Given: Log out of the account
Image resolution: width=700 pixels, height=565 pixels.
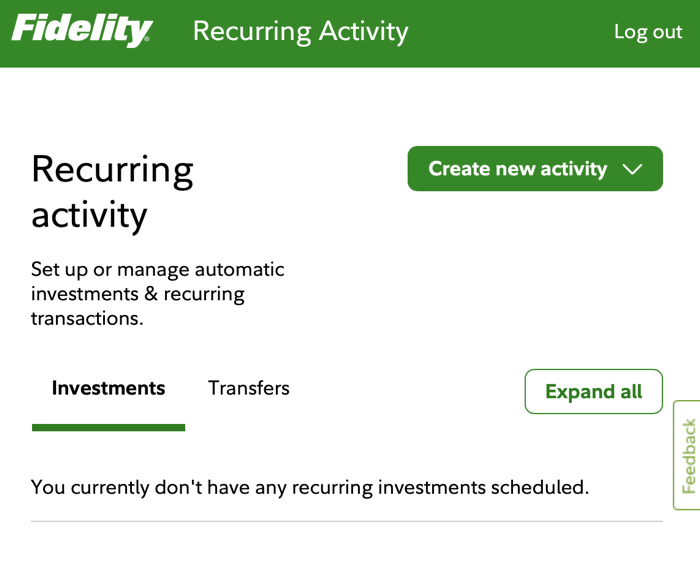Looking at the screenshot, I should [648, 31].
